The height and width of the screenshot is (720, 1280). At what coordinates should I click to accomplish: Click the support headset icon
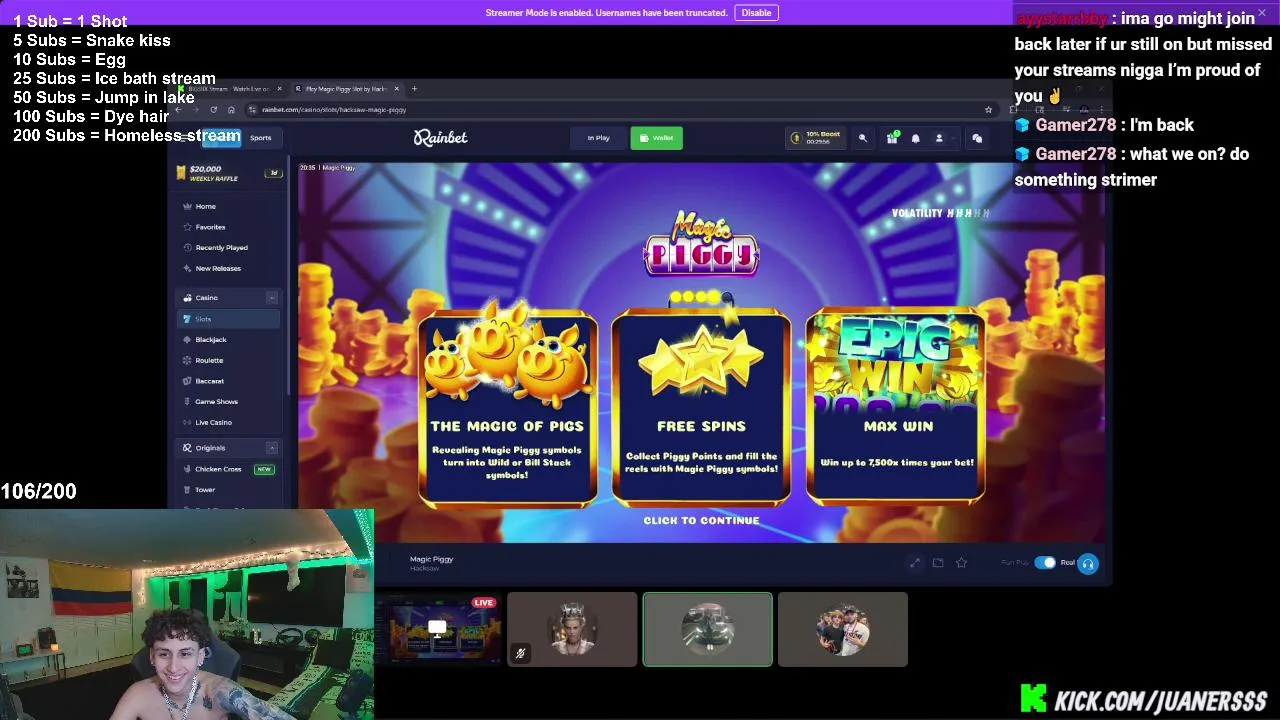point(1088,564)
